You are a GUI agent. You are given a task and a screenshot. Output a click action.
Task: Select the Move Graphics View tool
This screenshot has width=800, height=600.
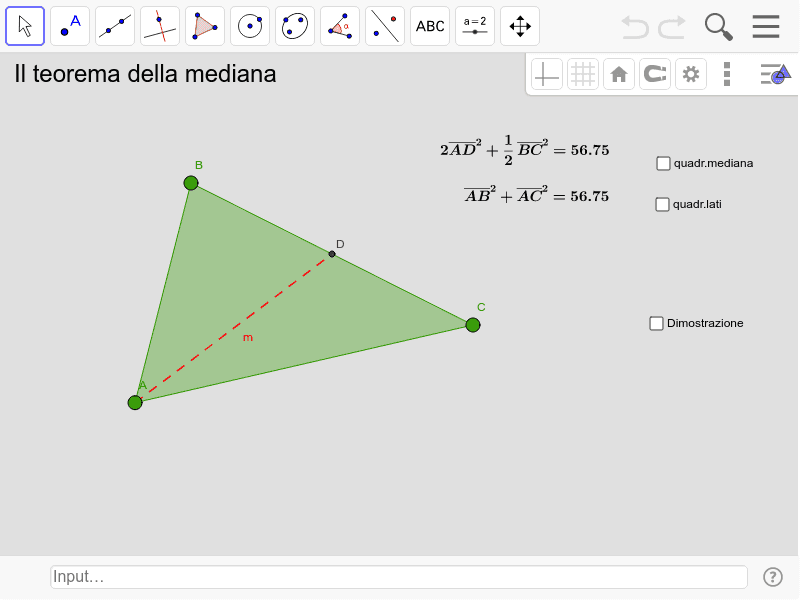coord(520,26)
